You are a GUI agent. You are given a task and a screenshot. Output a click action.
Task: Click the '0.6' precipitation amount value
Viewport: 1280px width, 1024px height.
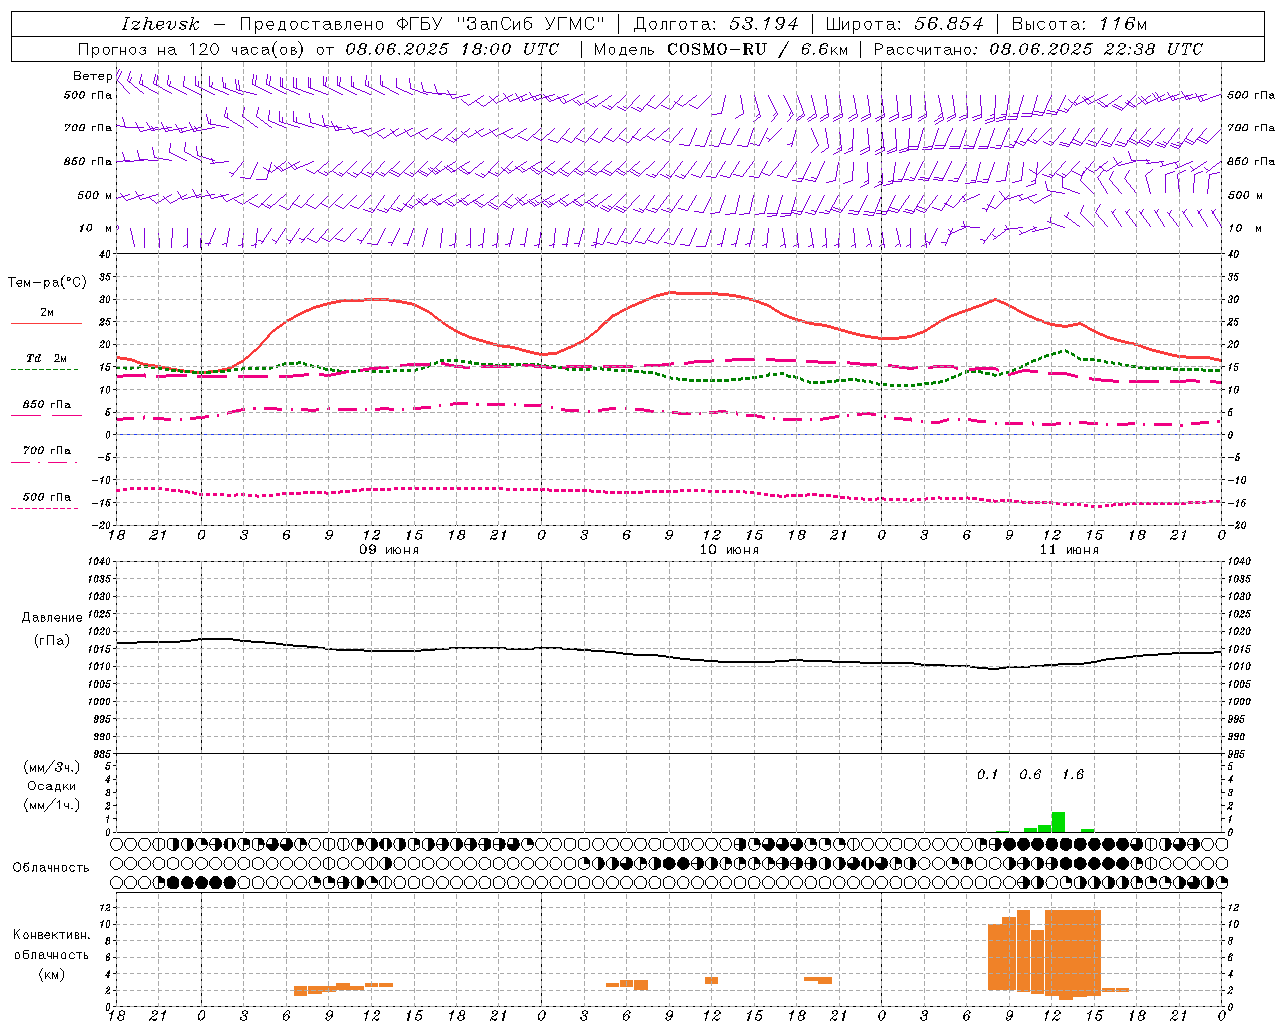1030,775
